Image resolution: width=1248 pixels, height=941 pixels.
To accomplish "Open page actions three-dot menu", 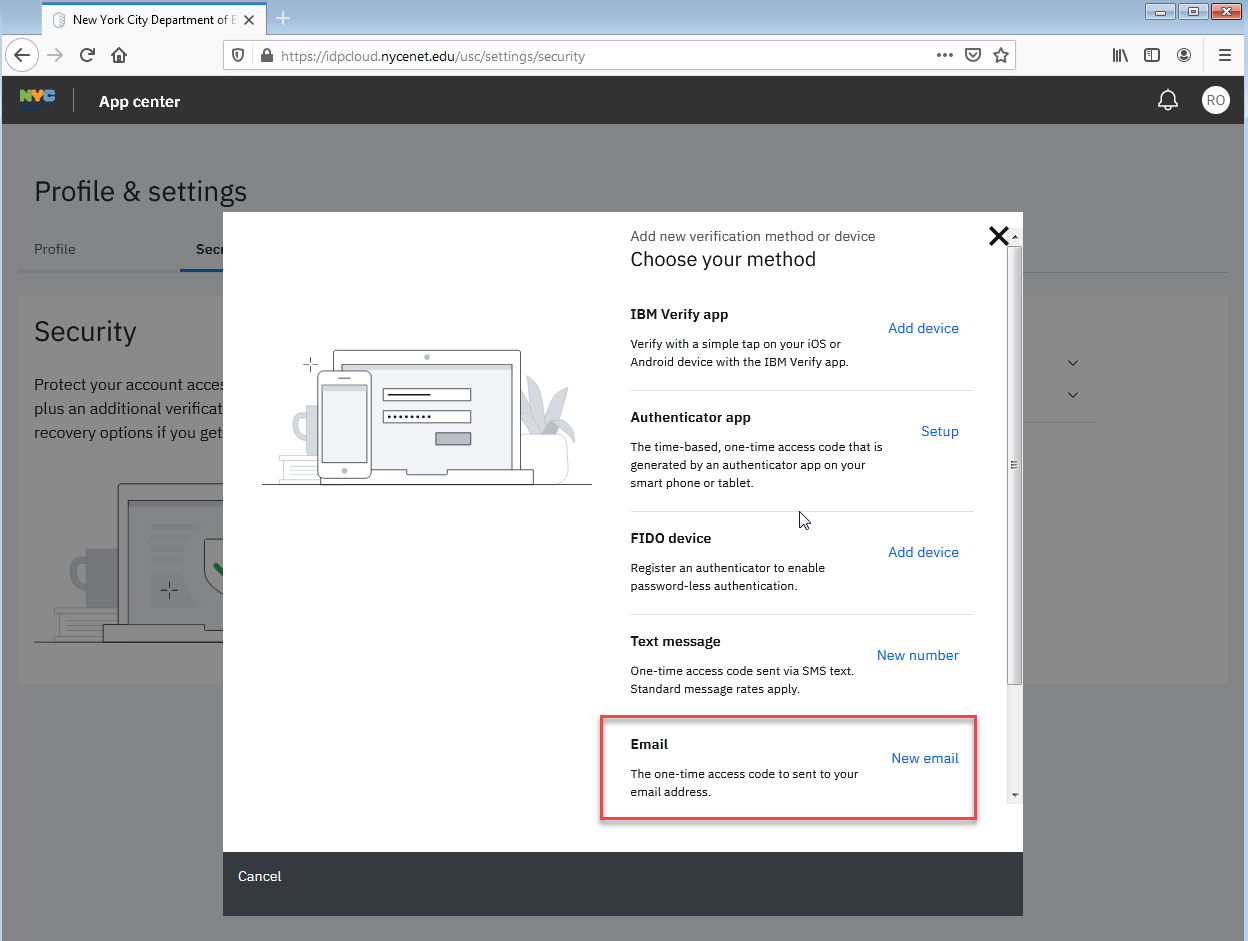I will tap(945, 56).
